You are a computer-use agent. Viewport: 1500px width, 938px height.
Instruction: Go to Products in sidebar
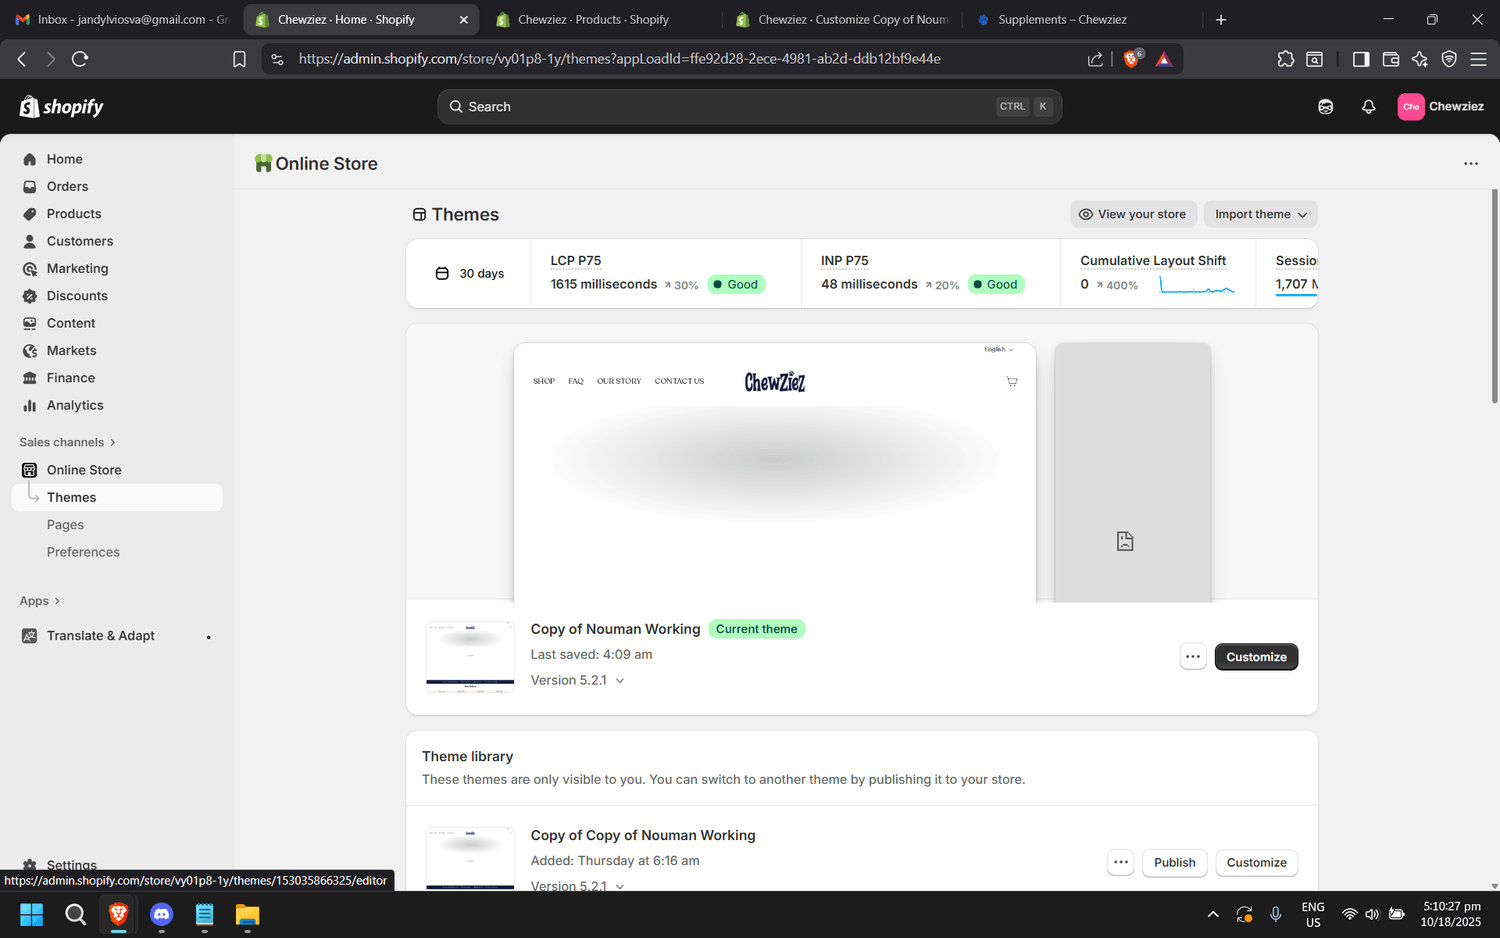(x=74, y=214)
